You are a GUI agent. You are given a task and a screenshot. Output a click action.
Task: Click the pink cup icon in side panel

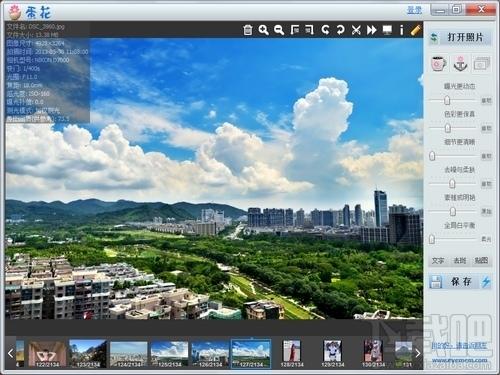439,63
